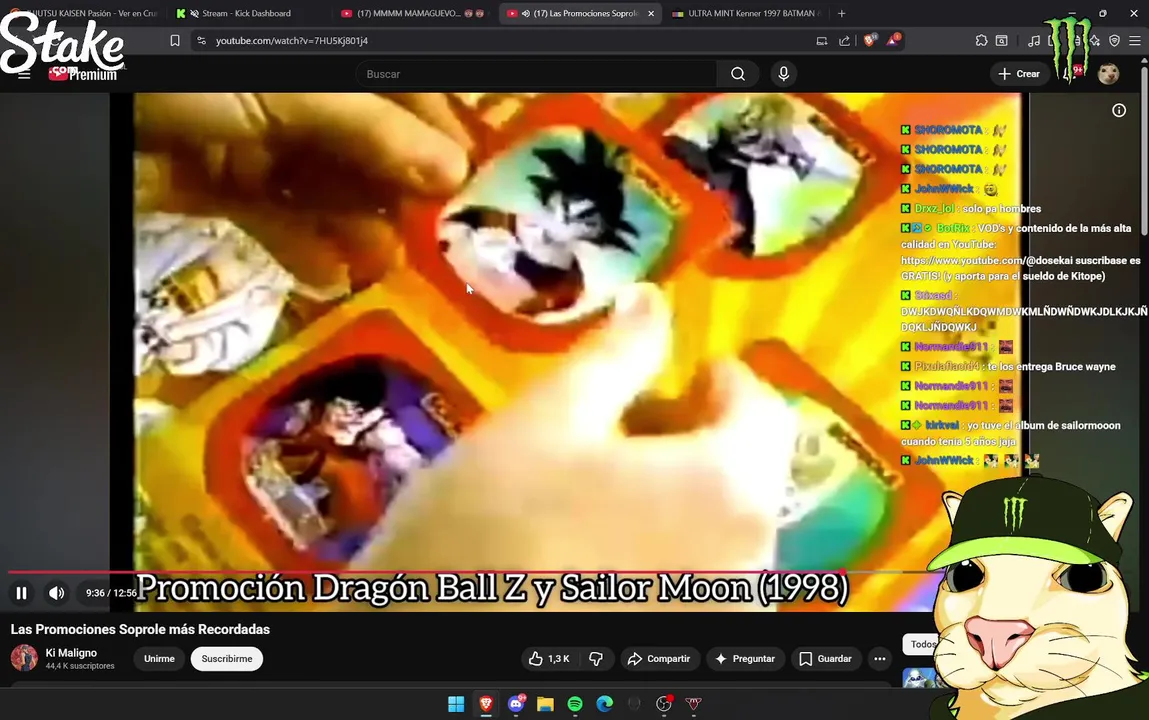The image size is (1149, 720).
Task: Open the media control music note icon
Action: [x=1033, y=41]
